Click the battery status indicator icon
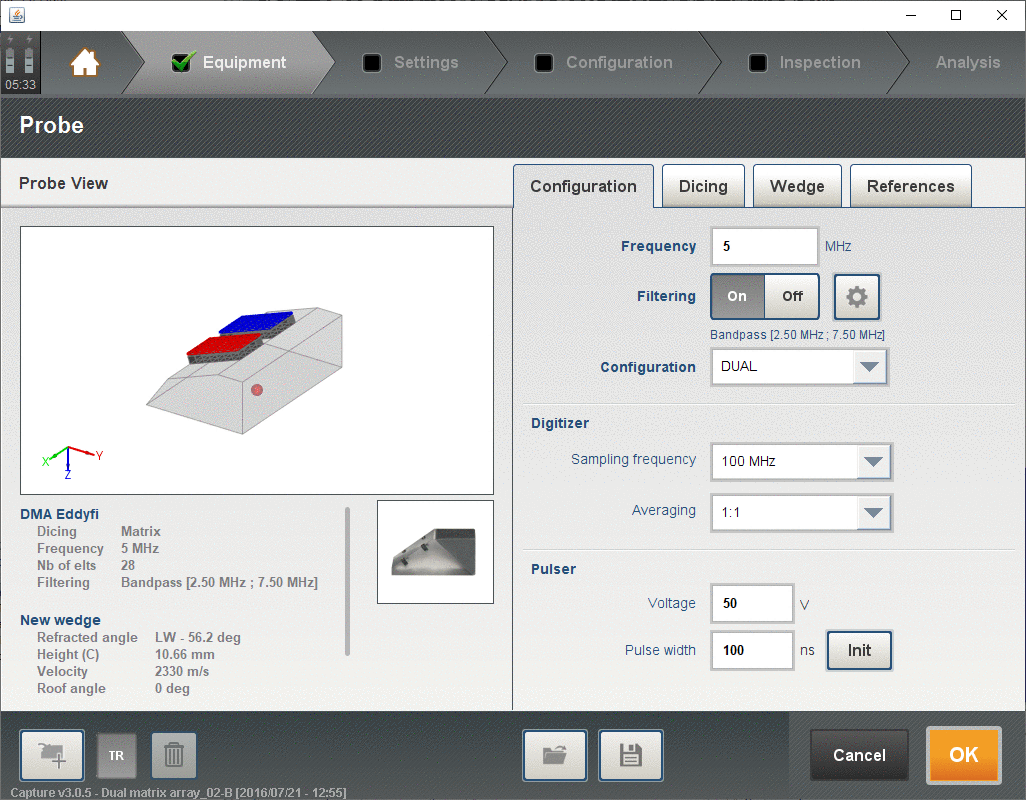 point(20,55)
